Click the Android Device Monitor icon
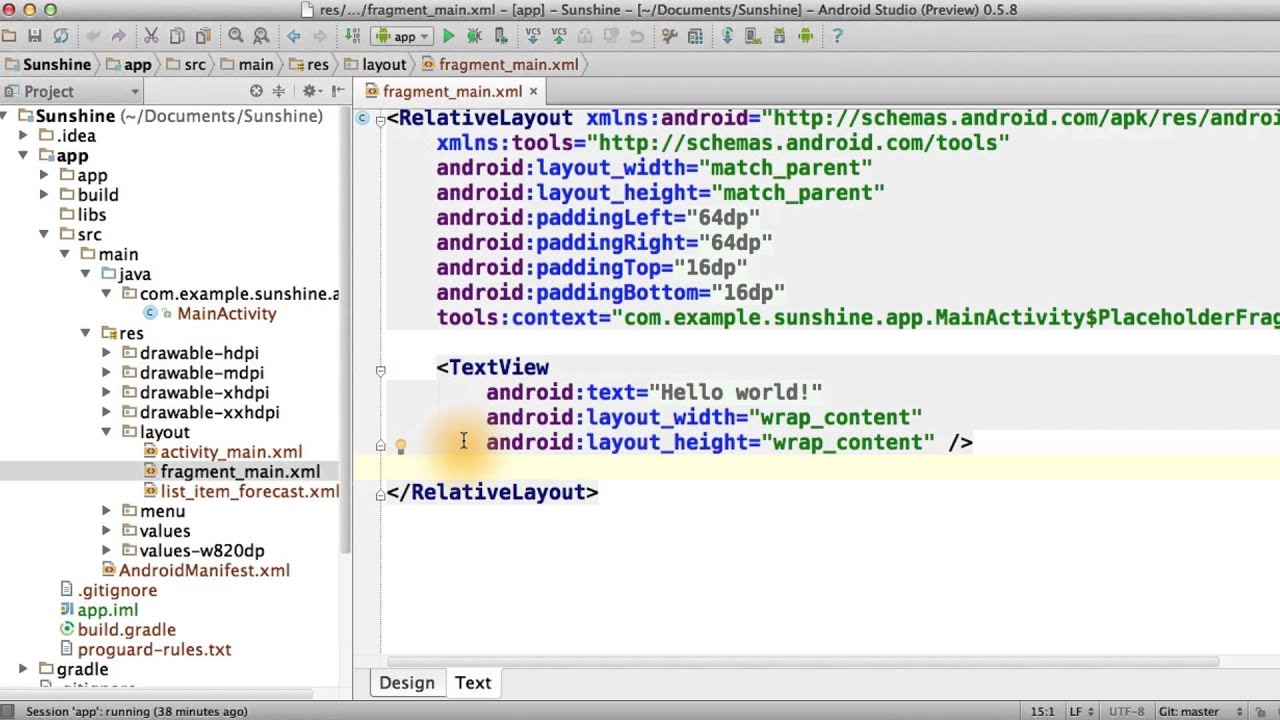This screenshot has width=1280, height=720. (x=805, y=36)
